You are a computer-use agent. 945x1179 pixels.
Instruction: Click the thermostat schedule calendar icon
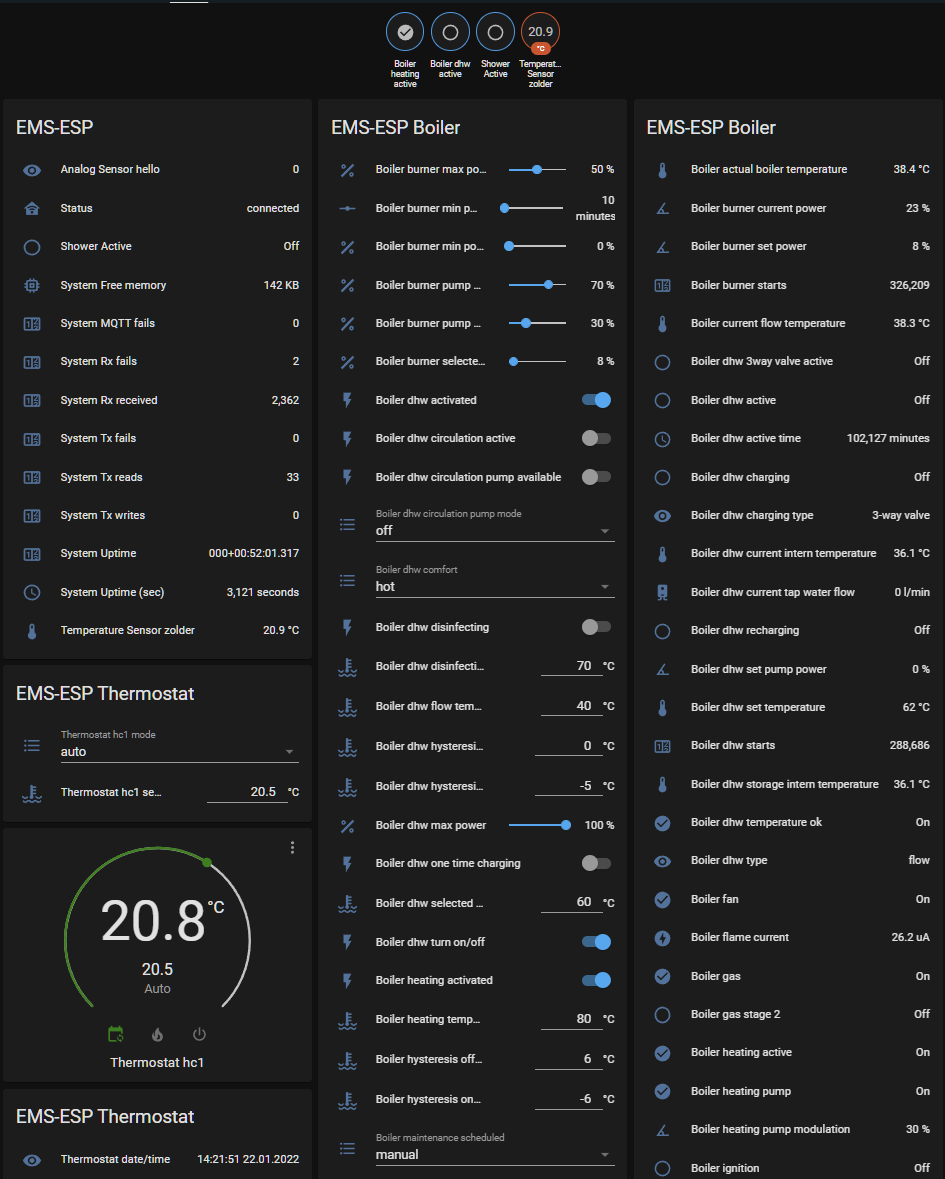[116, 1034]
